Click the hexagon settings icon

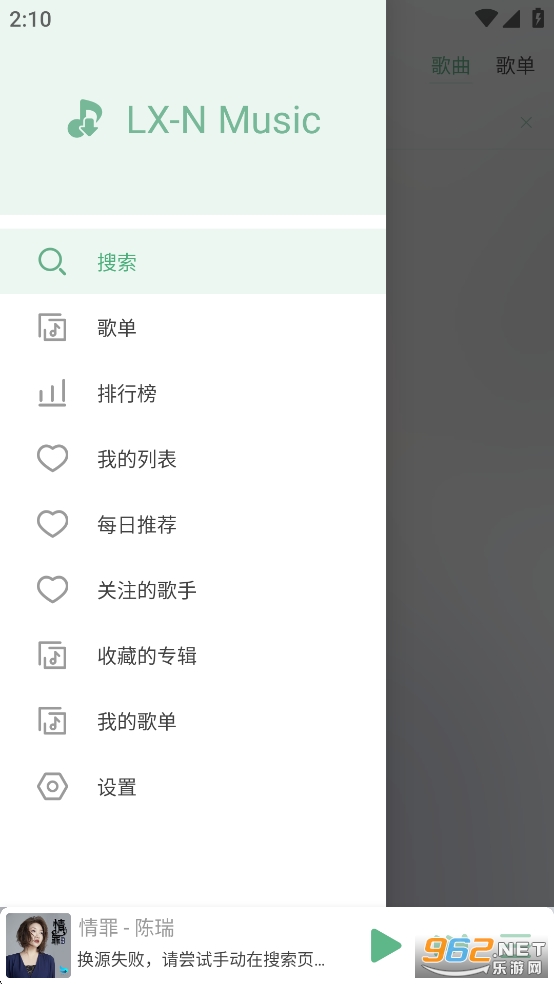53,786
